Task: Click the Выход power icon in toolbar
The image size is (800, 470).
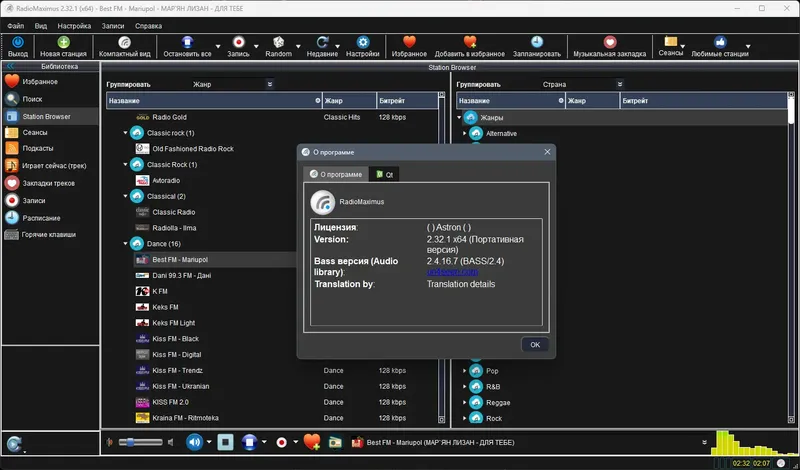Action: [17, 42]
